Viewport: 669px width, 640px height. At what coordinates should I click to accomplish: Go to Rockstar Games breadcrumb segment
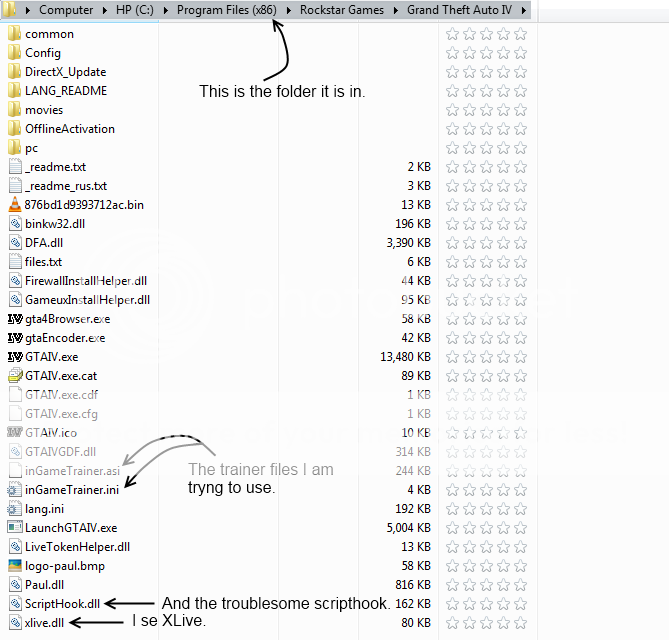click(345, 10)
